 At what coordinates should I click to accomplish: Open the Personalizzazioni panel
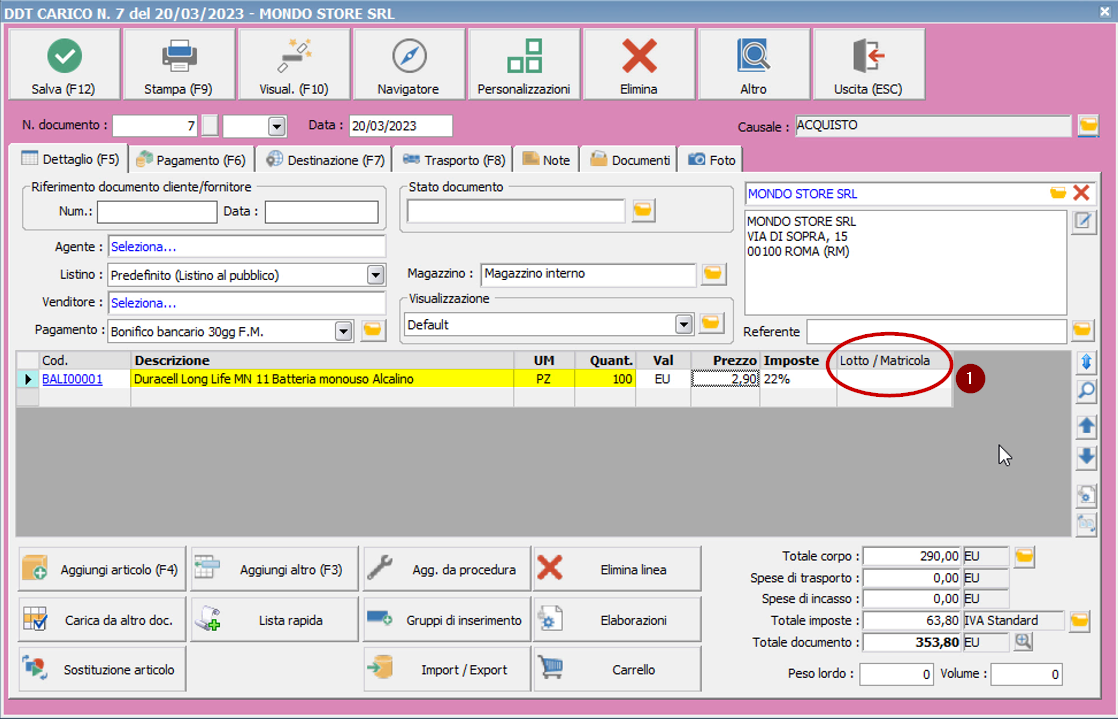click(523, 62)
